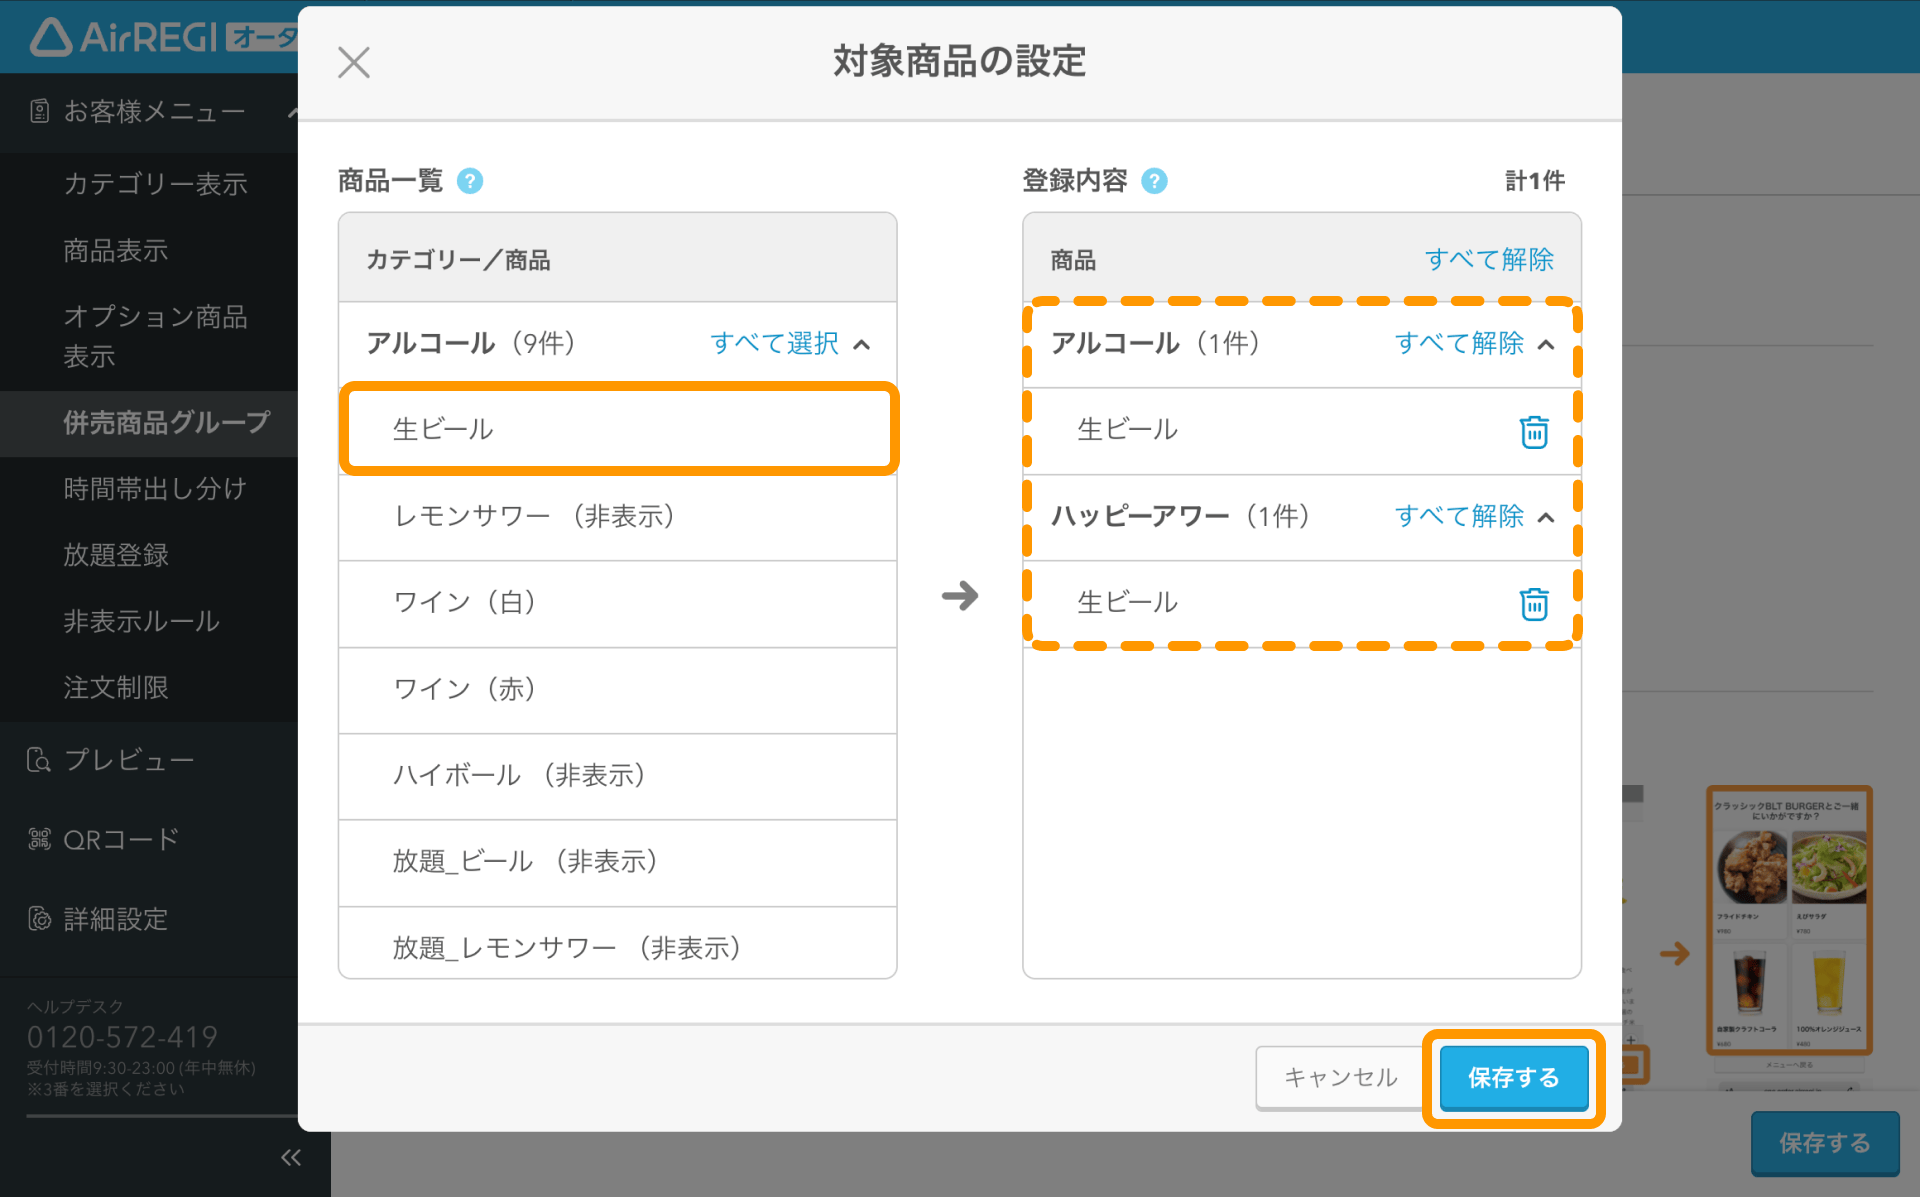This screenshot has width=1920, height=1197.
Task: Open QRコード menu item
Action: [121, 839]
